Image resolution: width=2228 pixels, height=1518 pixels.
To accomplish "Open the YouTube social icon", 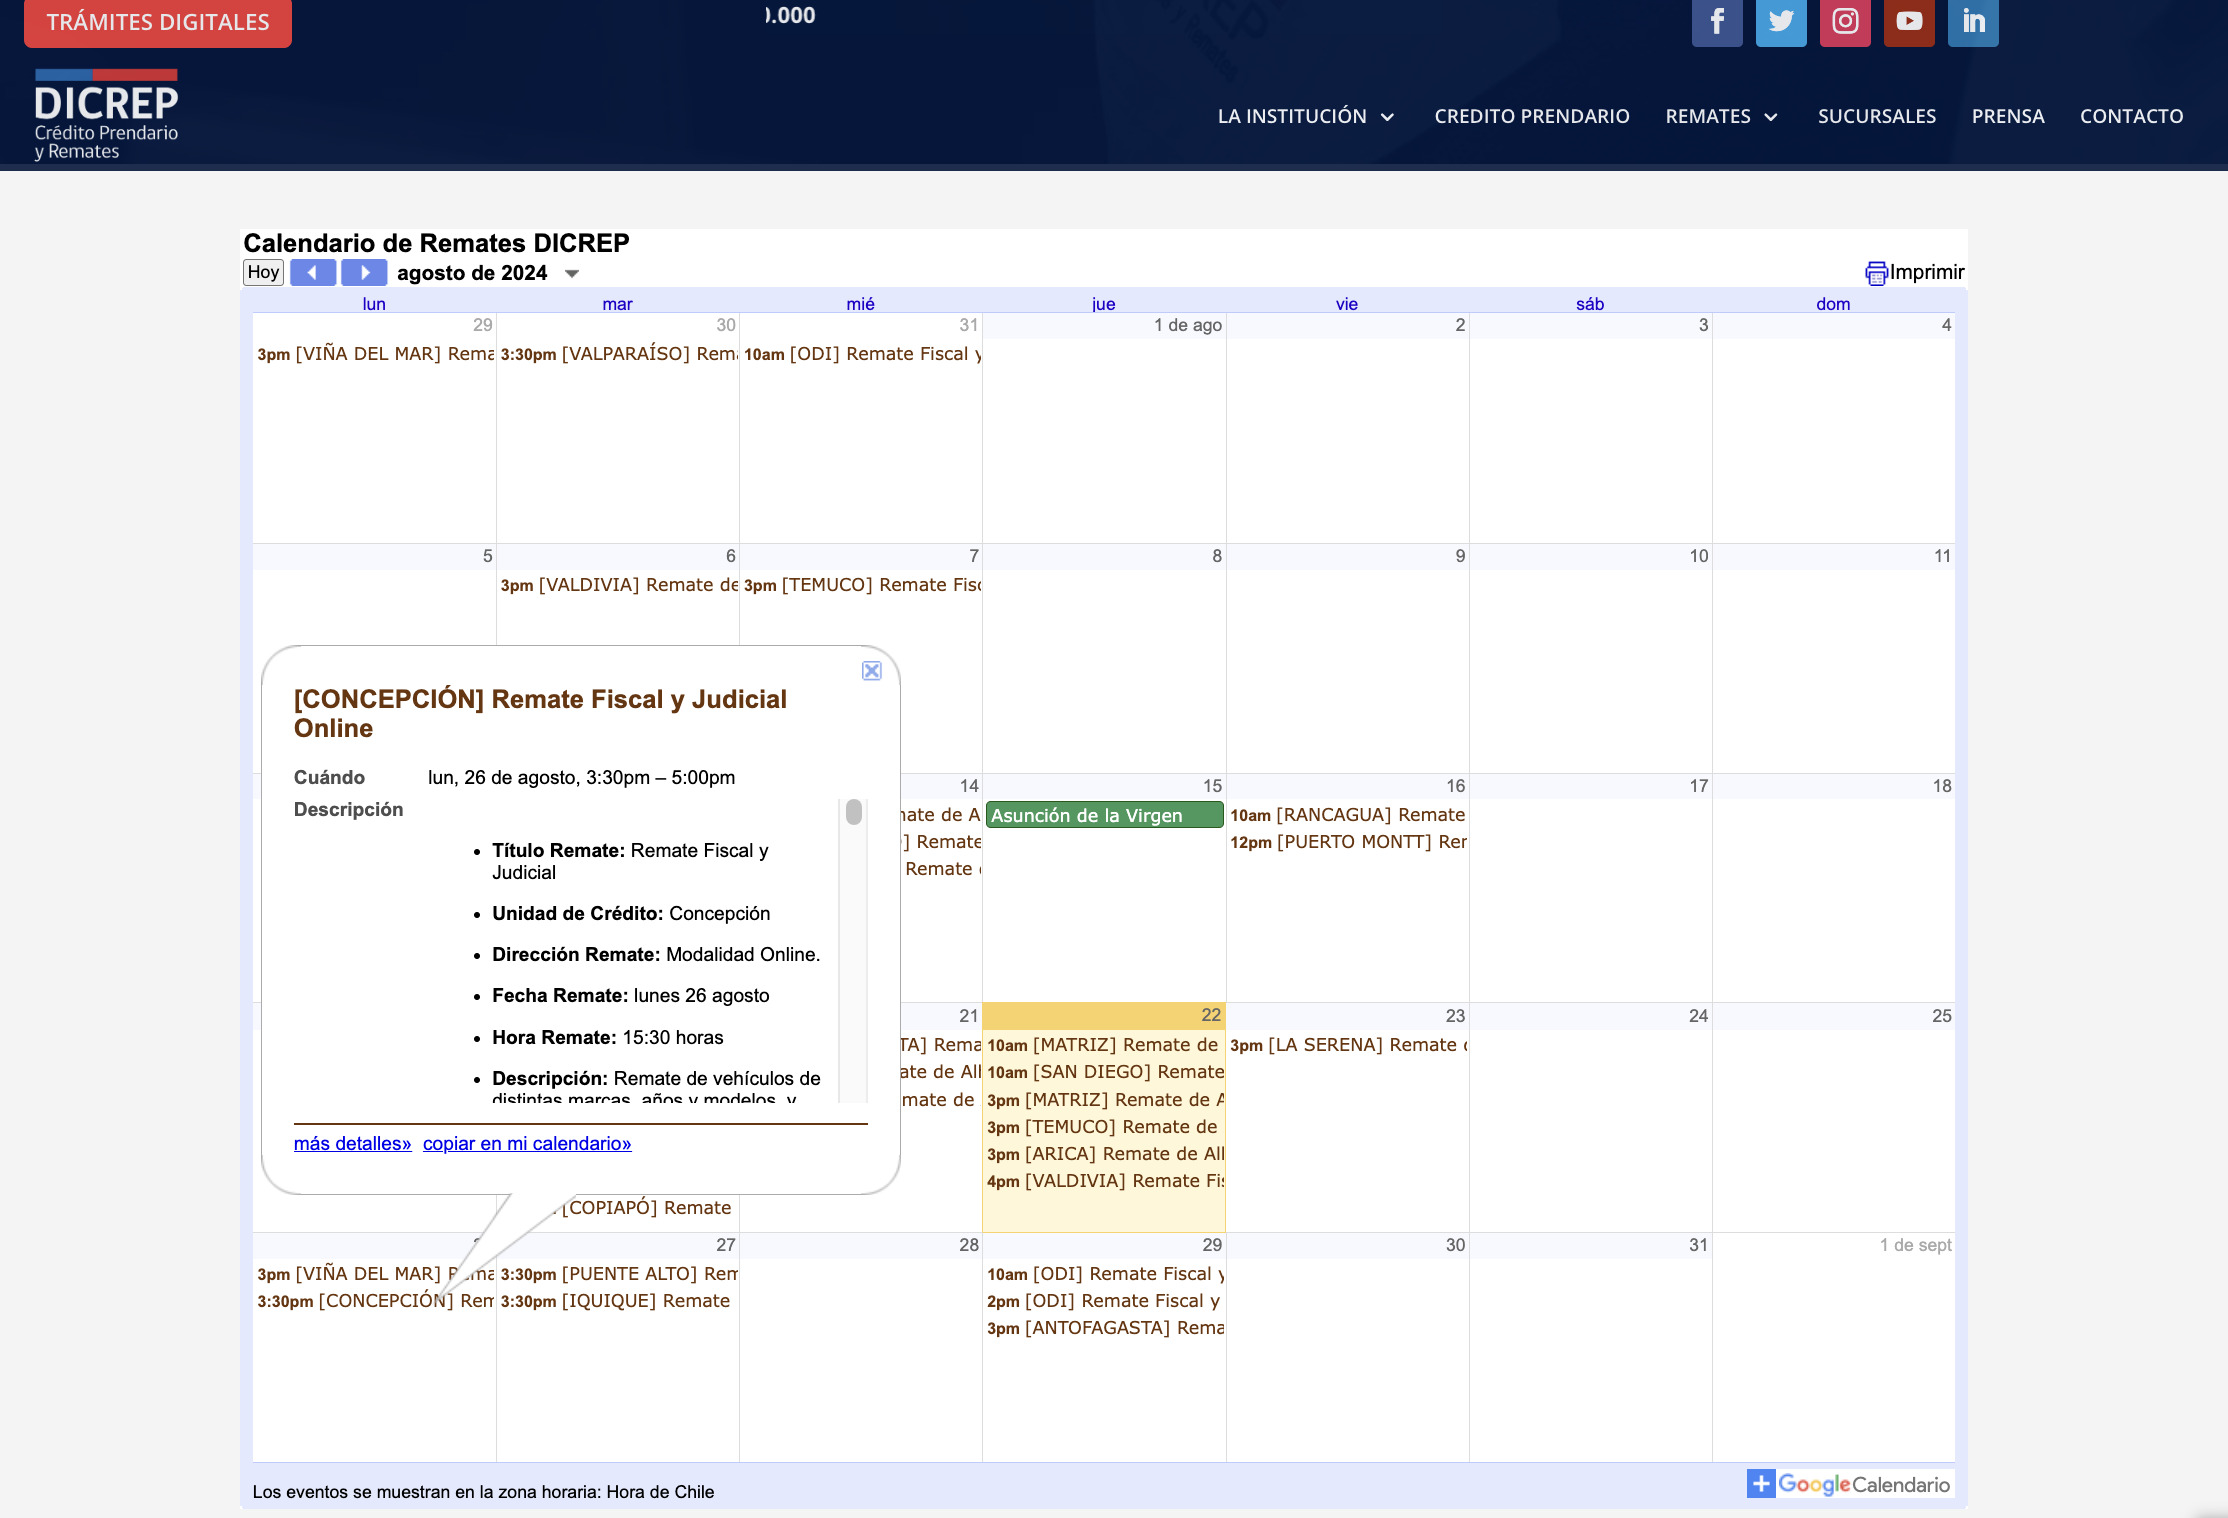I will point(1908,21).
